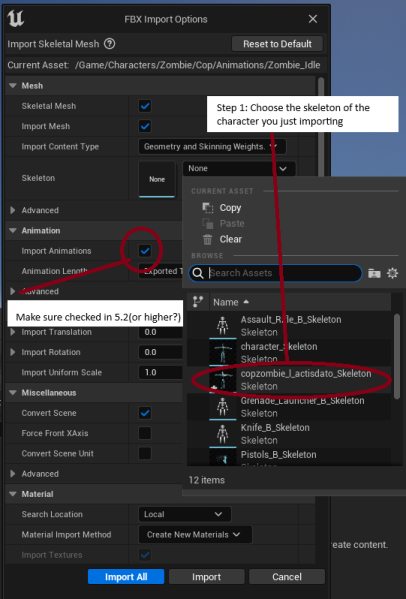Click the Import All button

[126, 576]
